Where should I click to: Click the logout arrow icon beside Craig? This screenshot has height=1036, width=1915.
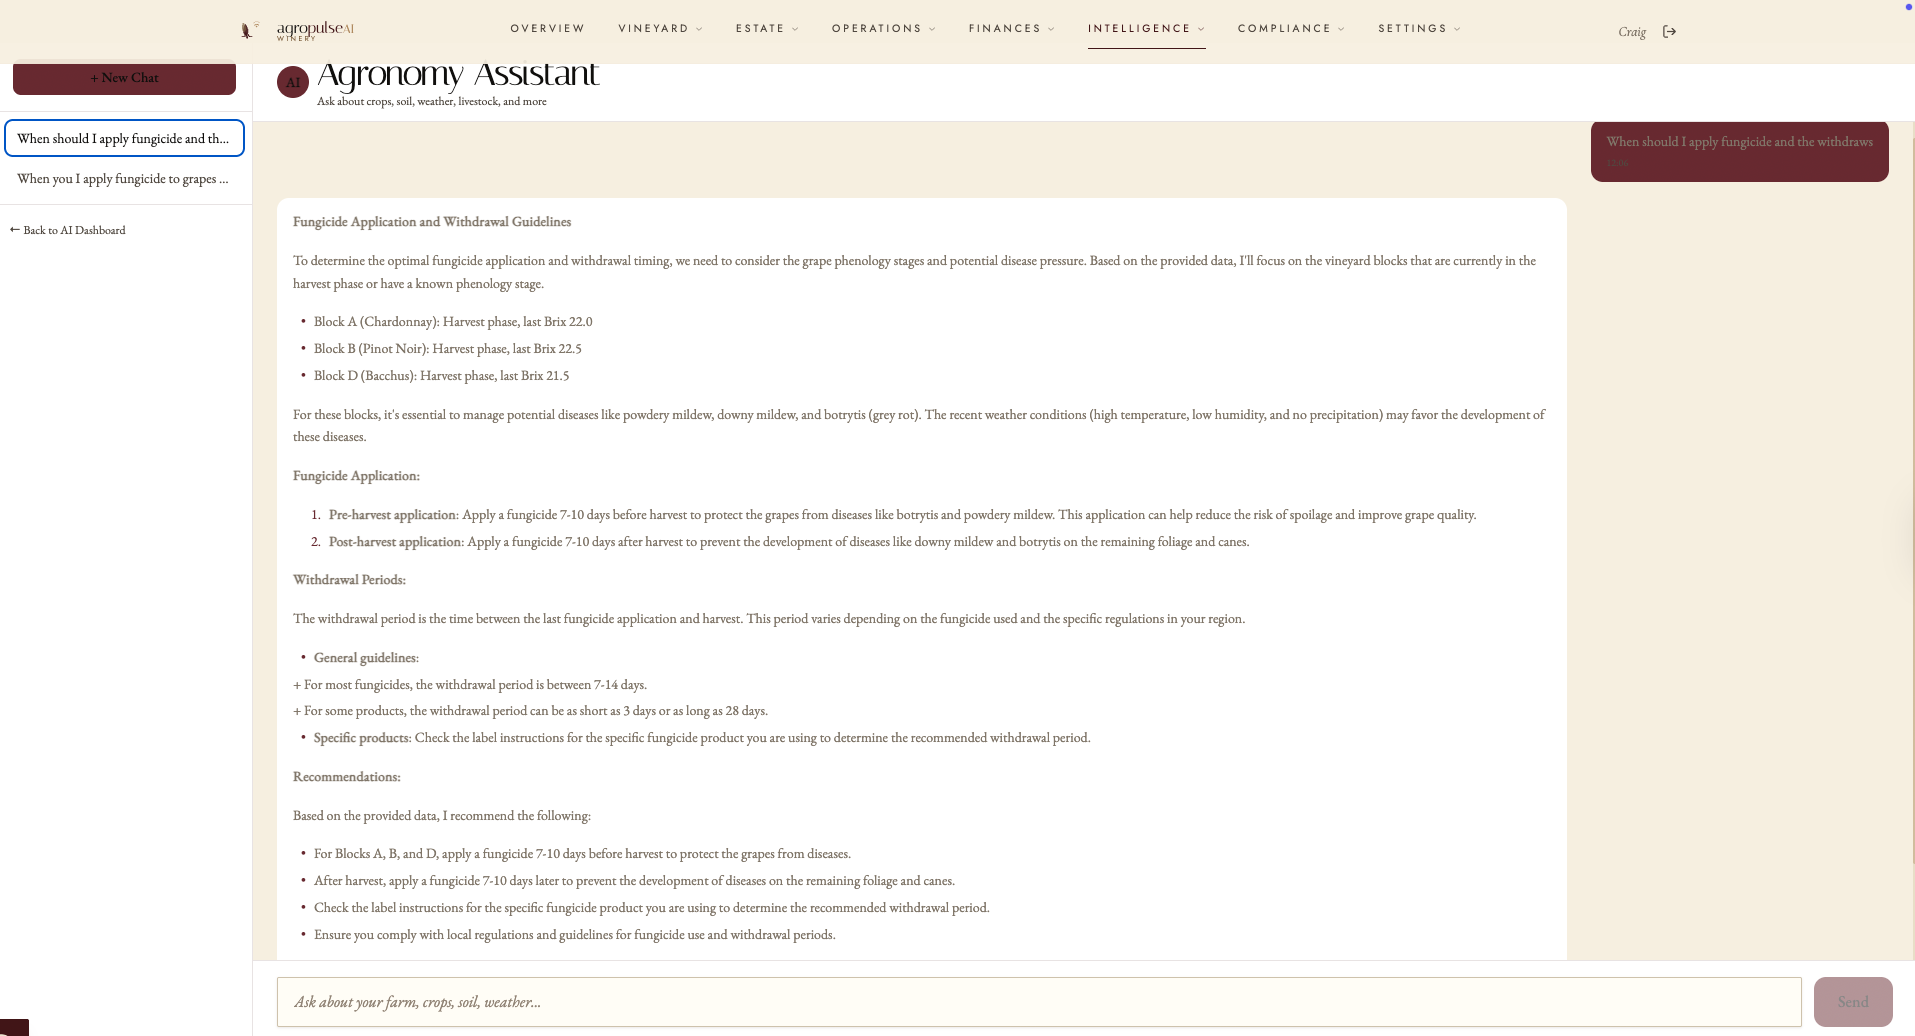coord(1669,31)
